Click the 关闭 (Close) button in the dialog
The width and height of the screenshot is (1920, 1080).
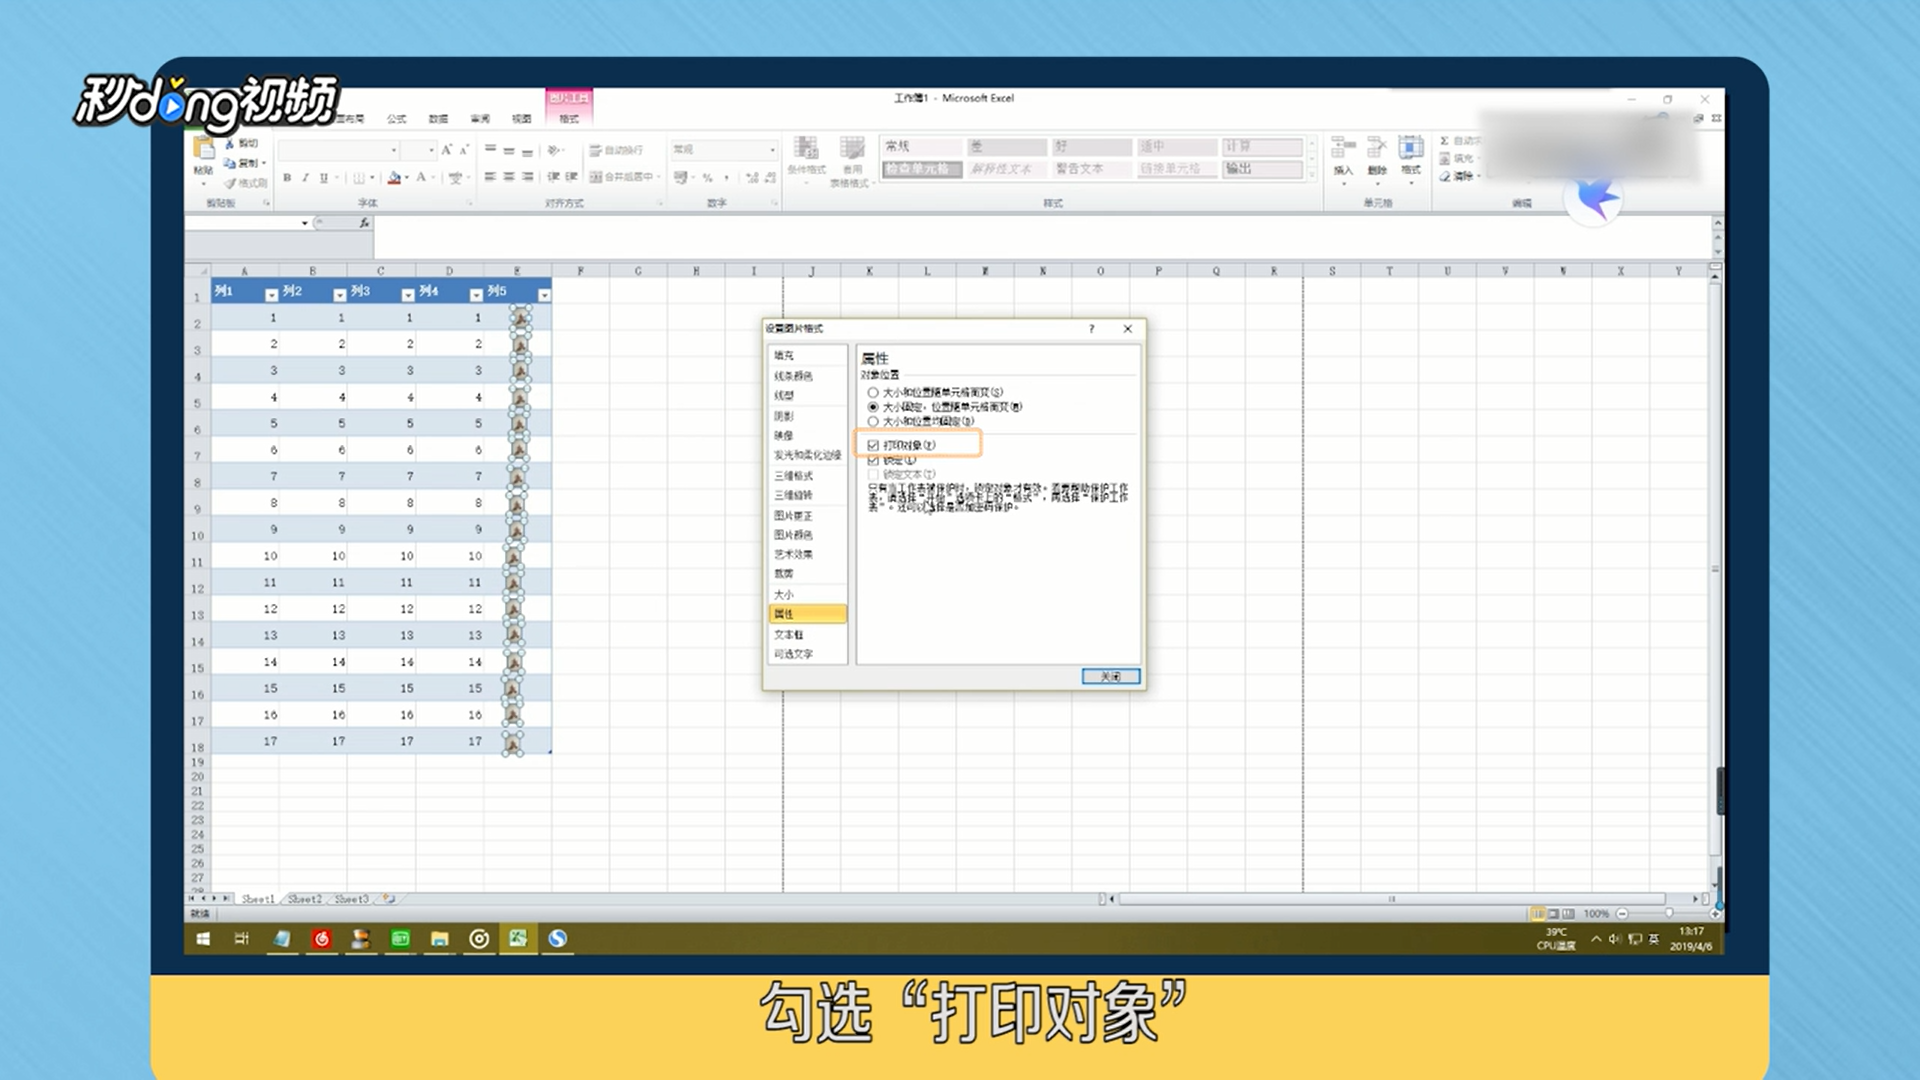[x=1110, y=677]
